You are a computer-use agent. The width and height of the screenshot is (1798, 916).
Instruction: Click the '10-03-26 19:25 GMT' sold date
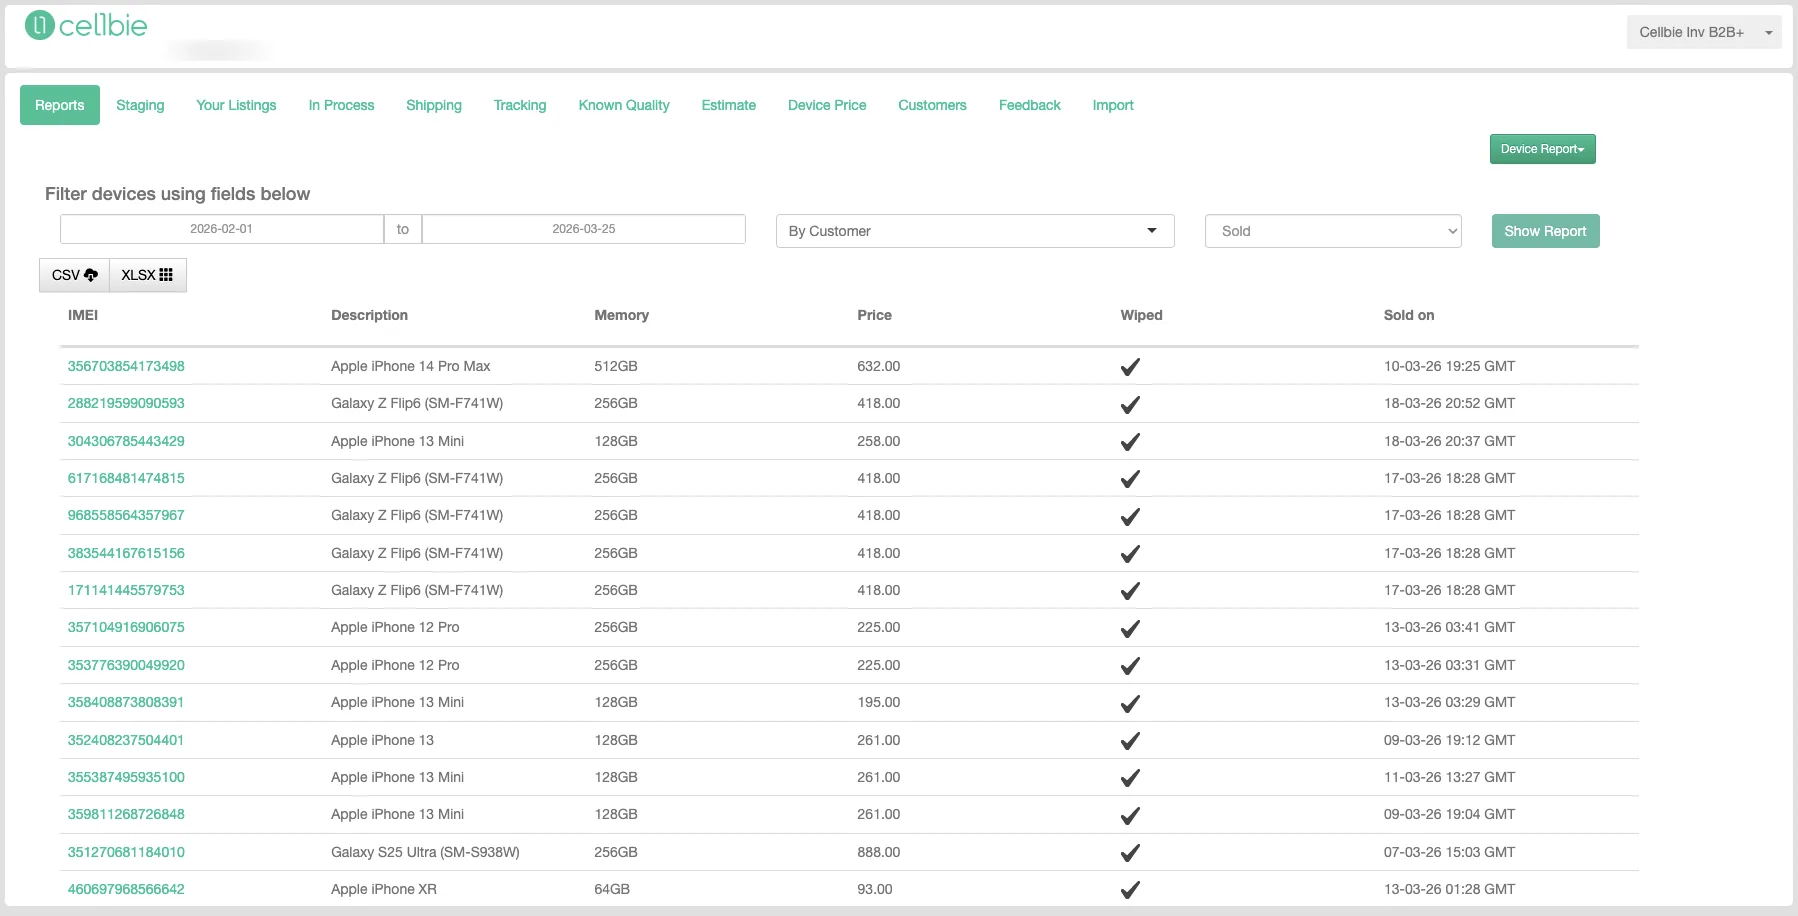point(1449,366)
